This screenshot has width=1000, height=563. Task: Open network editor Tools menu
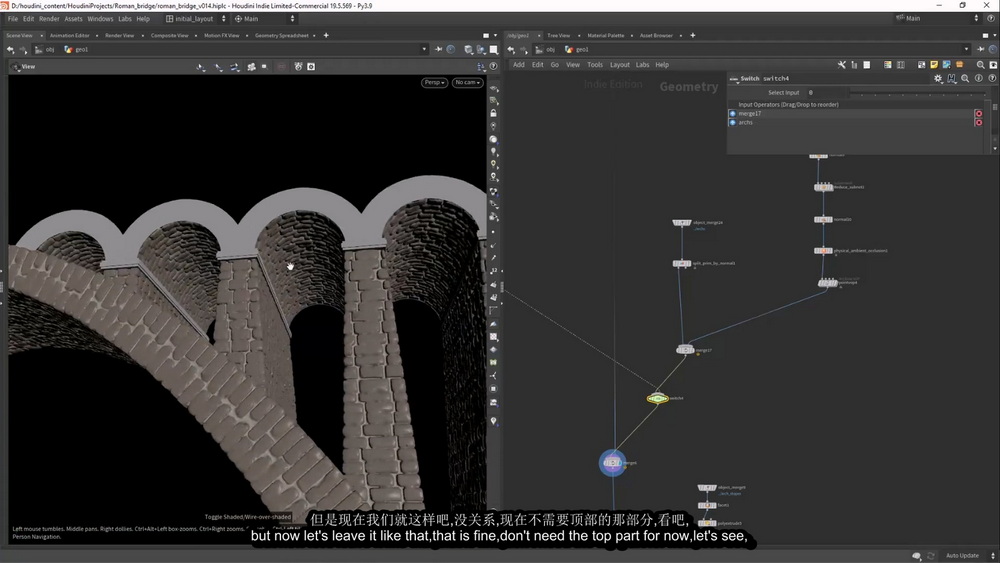tap(594, 64)
